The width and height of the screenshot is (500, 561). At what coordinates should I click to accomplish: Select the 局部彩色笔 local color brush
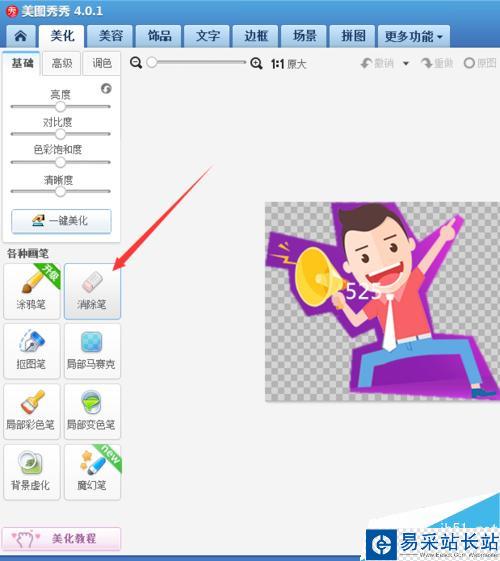[32, 412]
